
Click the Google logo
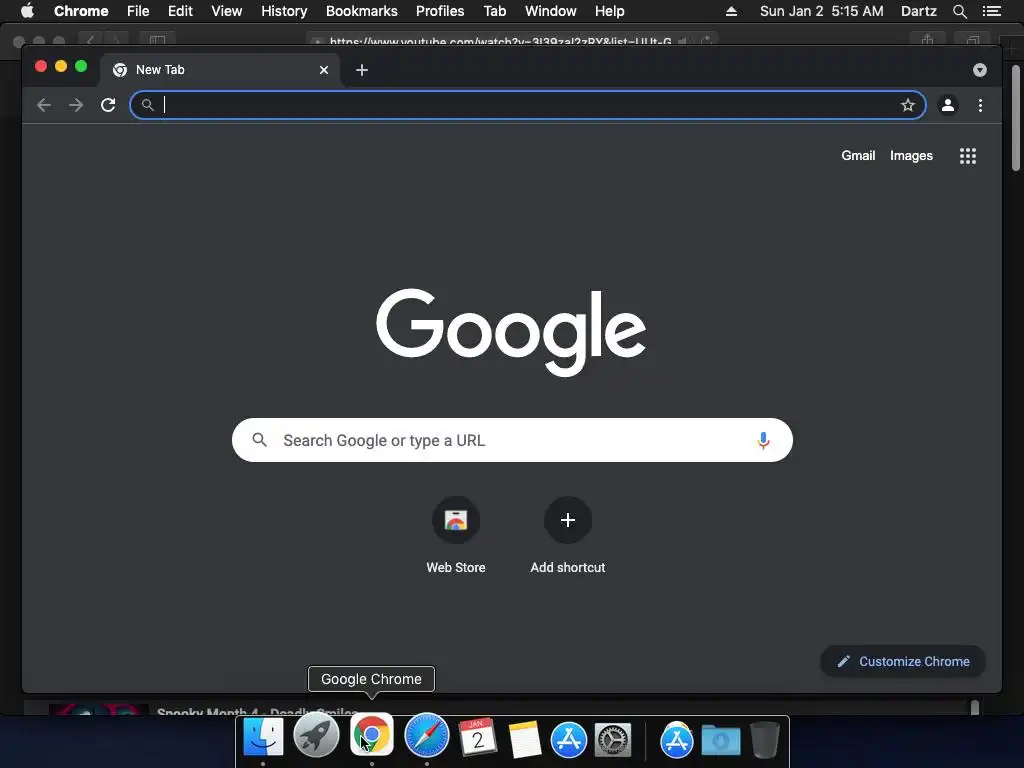[511, 332]
